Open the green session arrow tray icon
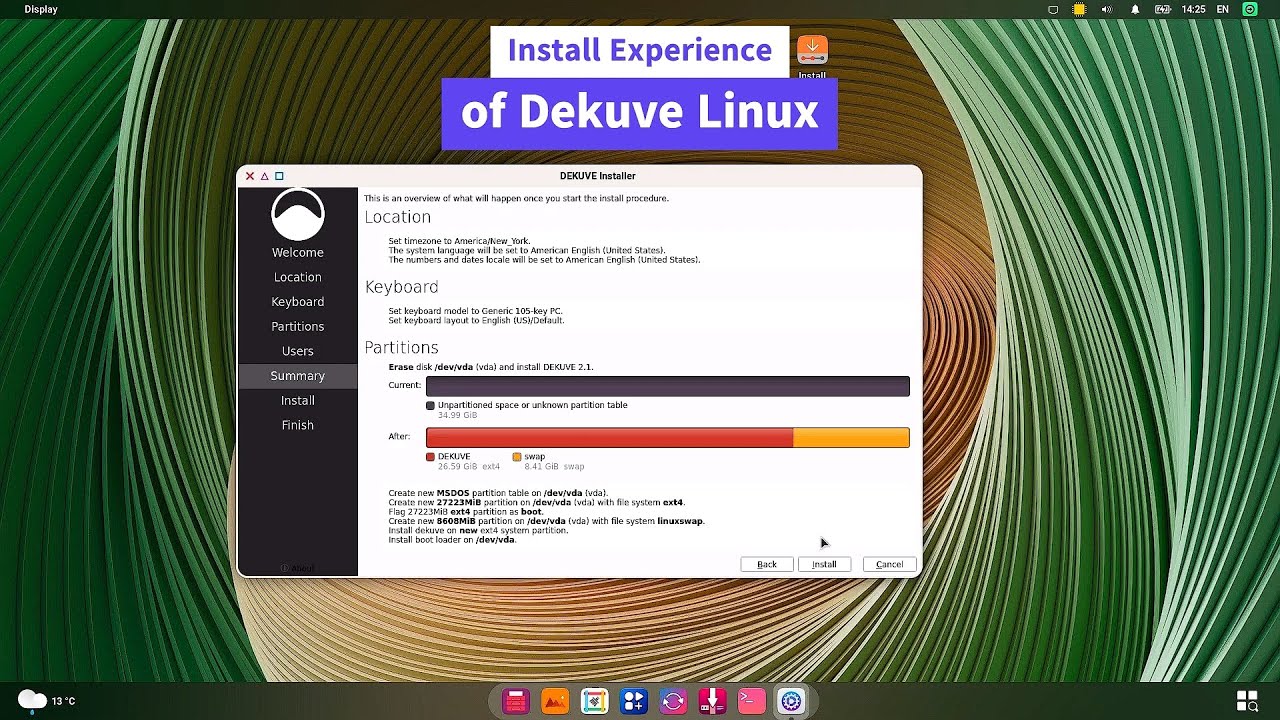The height and width of the screenshot is (720, 1280). [1250, 9]
